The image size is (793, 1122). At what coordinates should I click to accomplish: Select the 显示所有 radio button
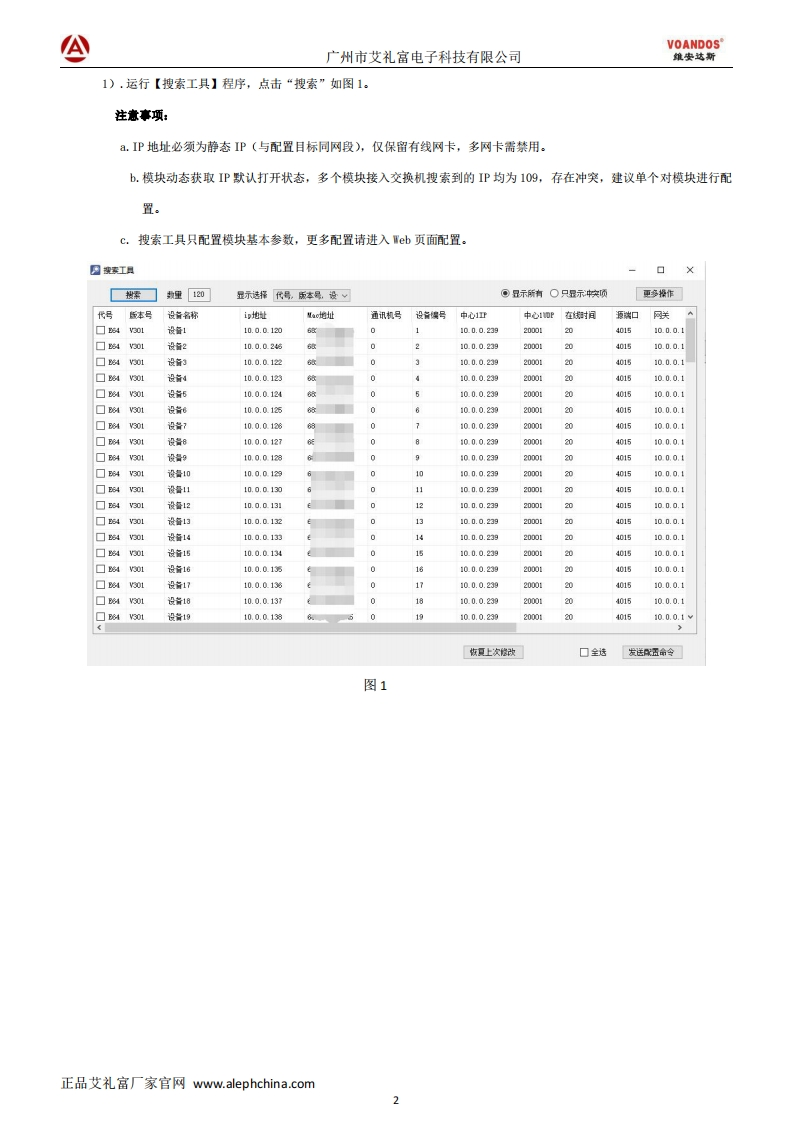[x=505, y=294]
